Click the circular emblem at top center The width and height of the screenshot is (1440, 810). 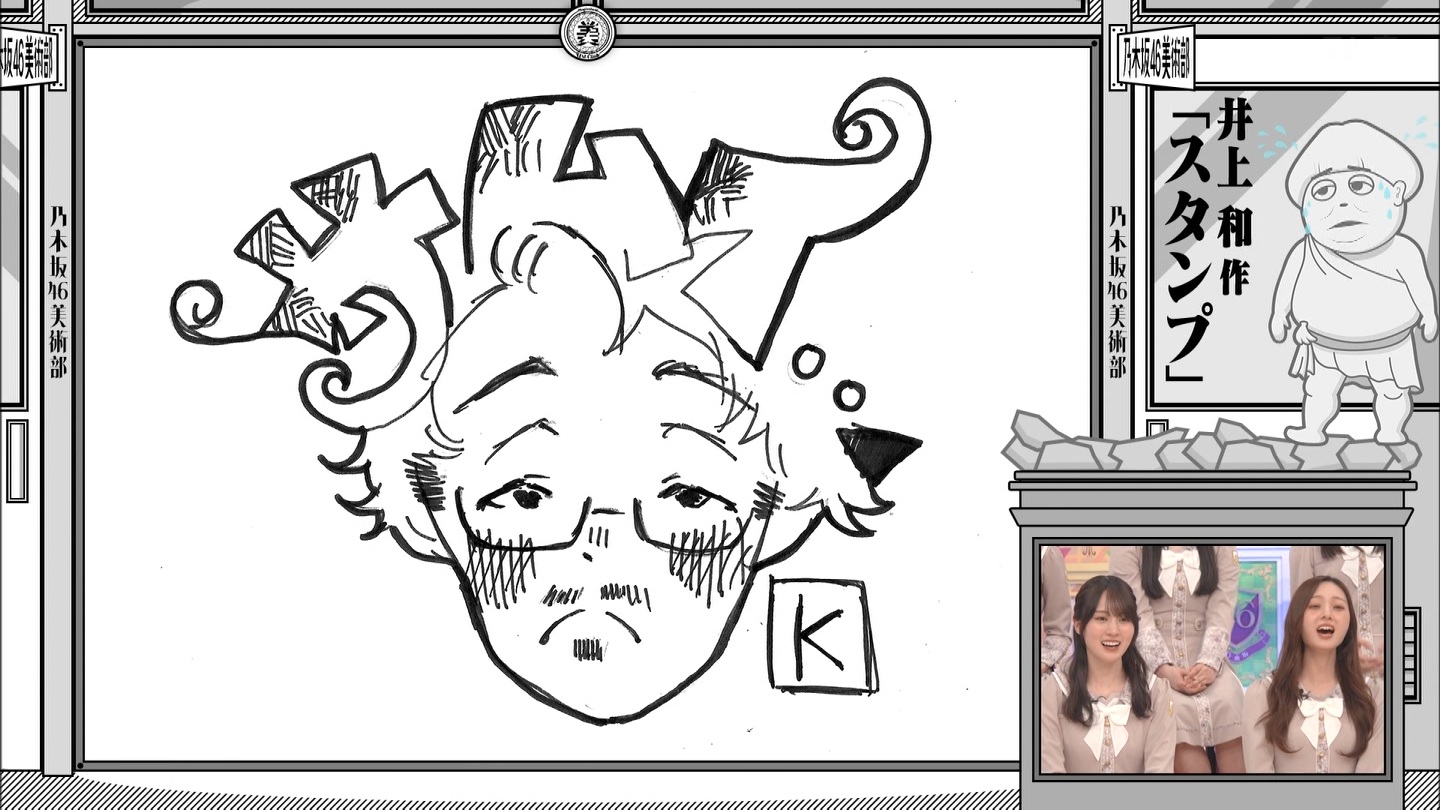coord(587,34)
